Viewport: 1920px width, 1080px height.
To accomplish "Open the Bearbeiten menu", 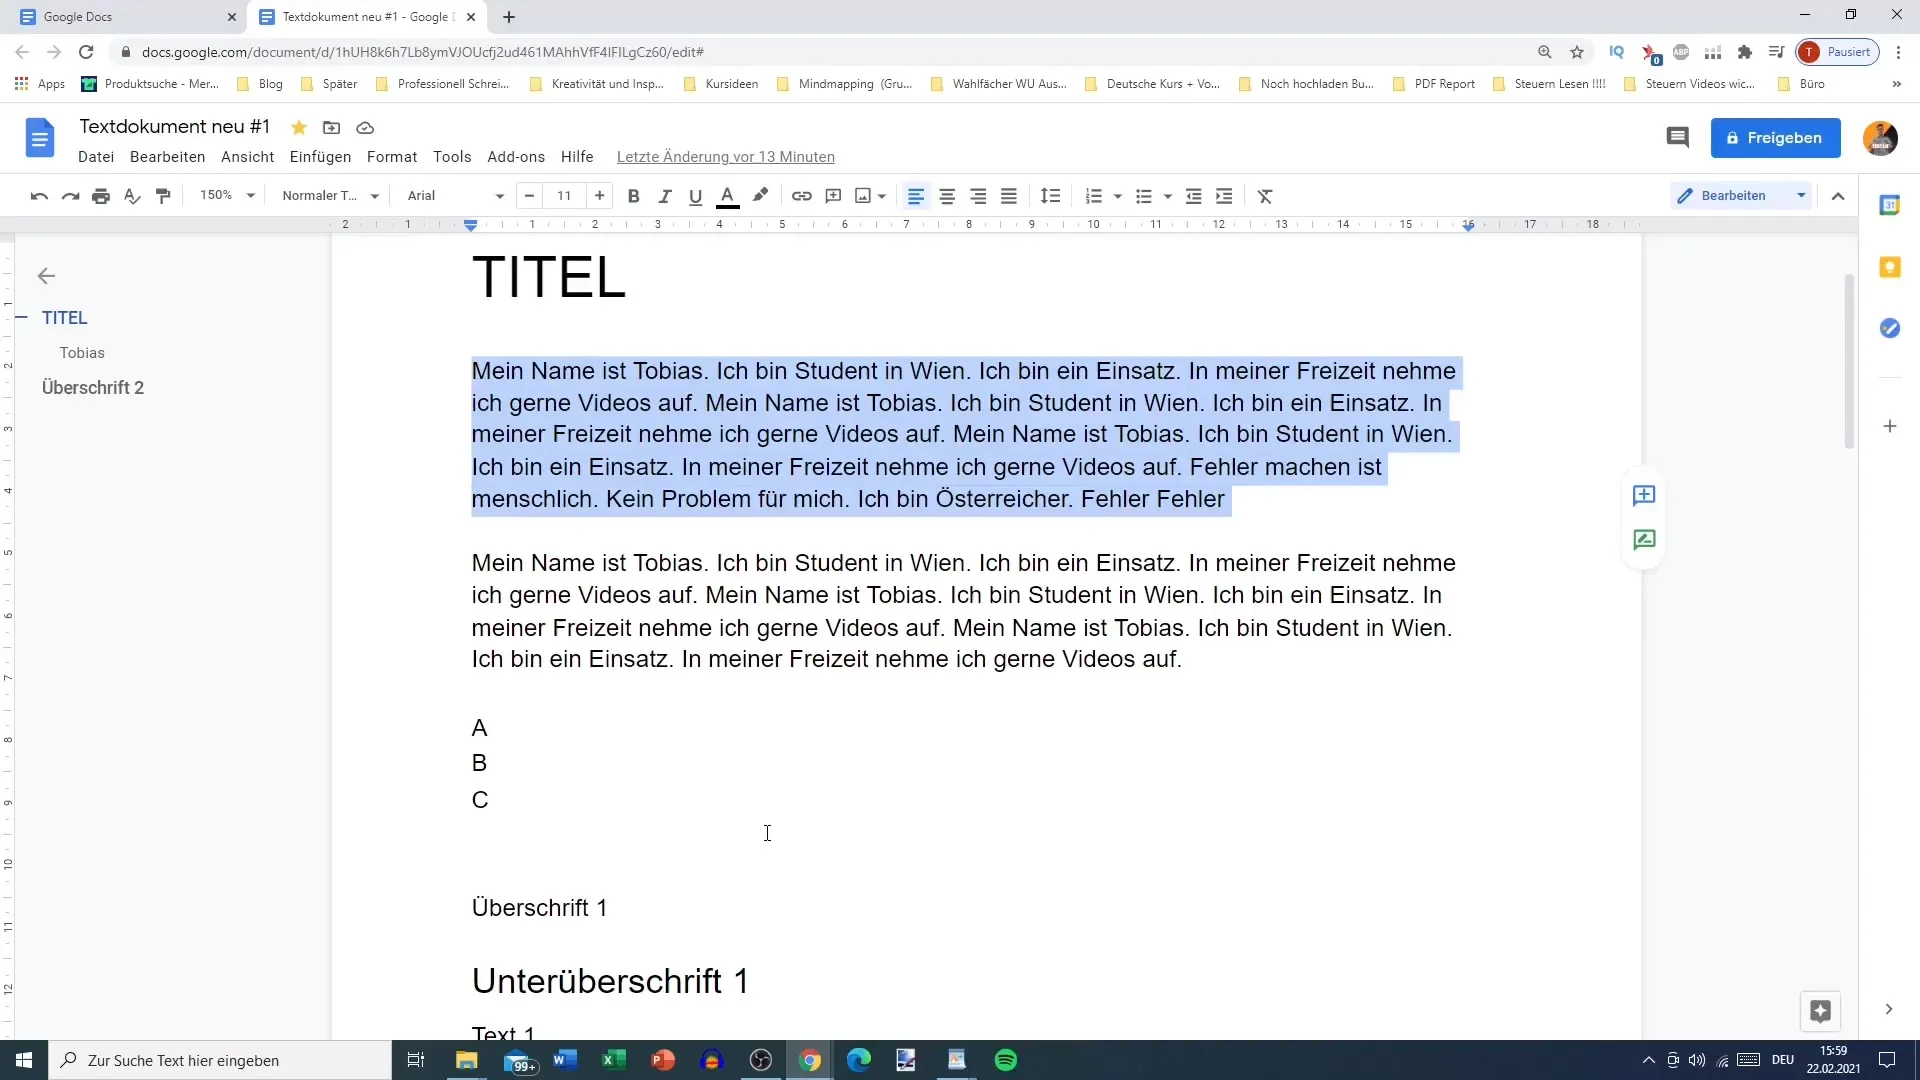I will coord(167,157).
